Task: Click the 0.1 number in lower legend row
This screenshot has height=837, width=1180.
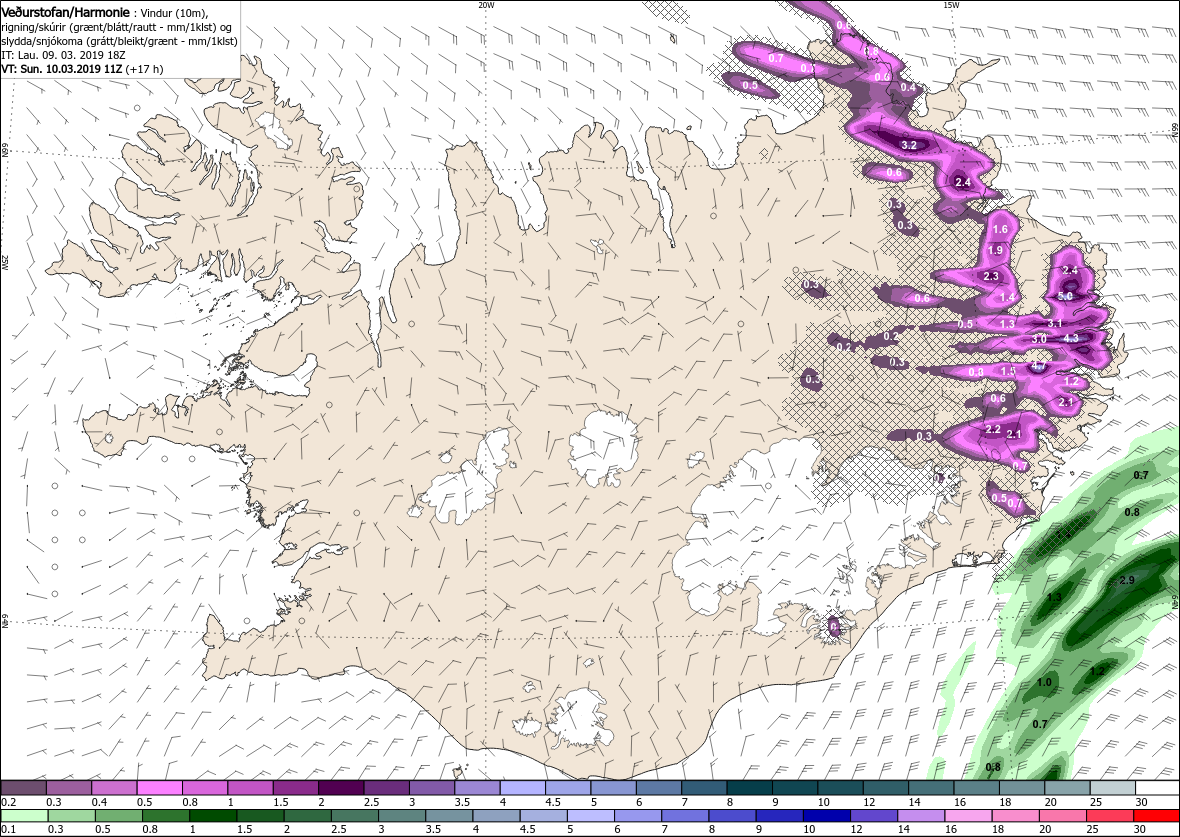Action: (8, 830)
